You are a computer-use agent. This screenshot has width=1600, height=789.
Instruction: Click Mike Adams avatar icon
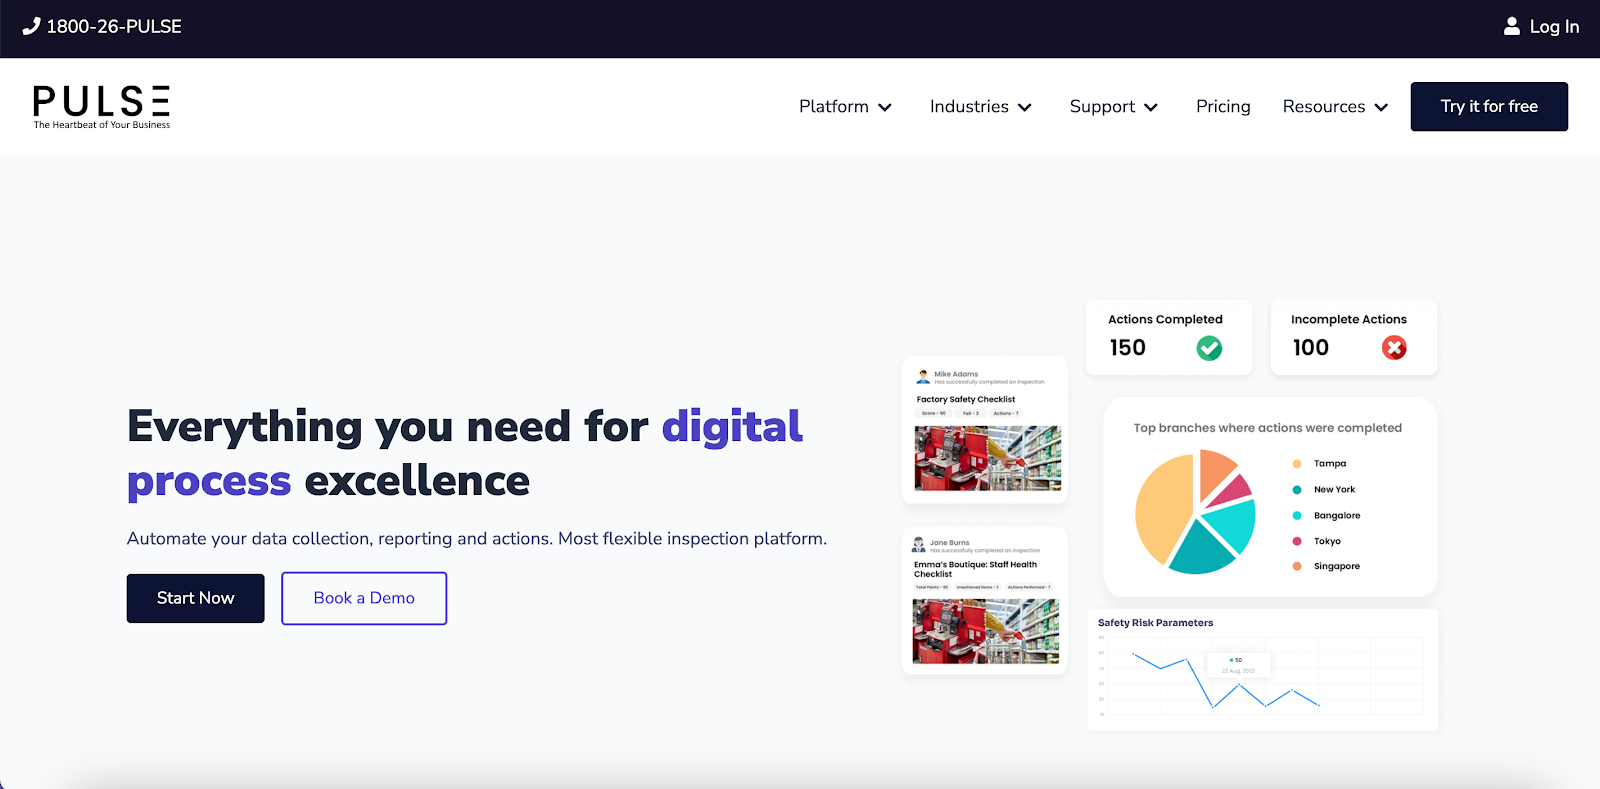[923, 377]
